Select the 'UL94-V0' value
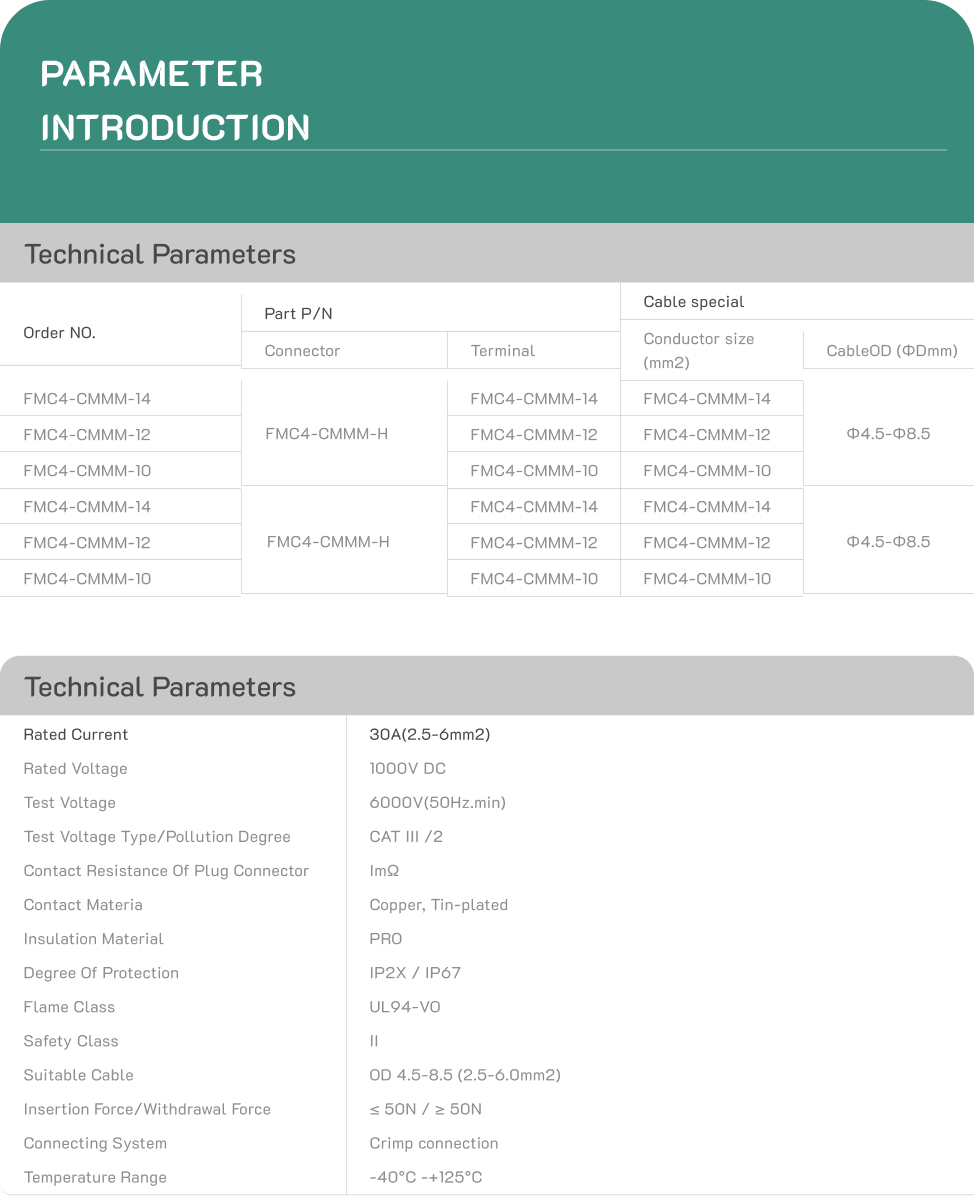The height and width of the screenshot is (1196, 974). pos(404,1007)
